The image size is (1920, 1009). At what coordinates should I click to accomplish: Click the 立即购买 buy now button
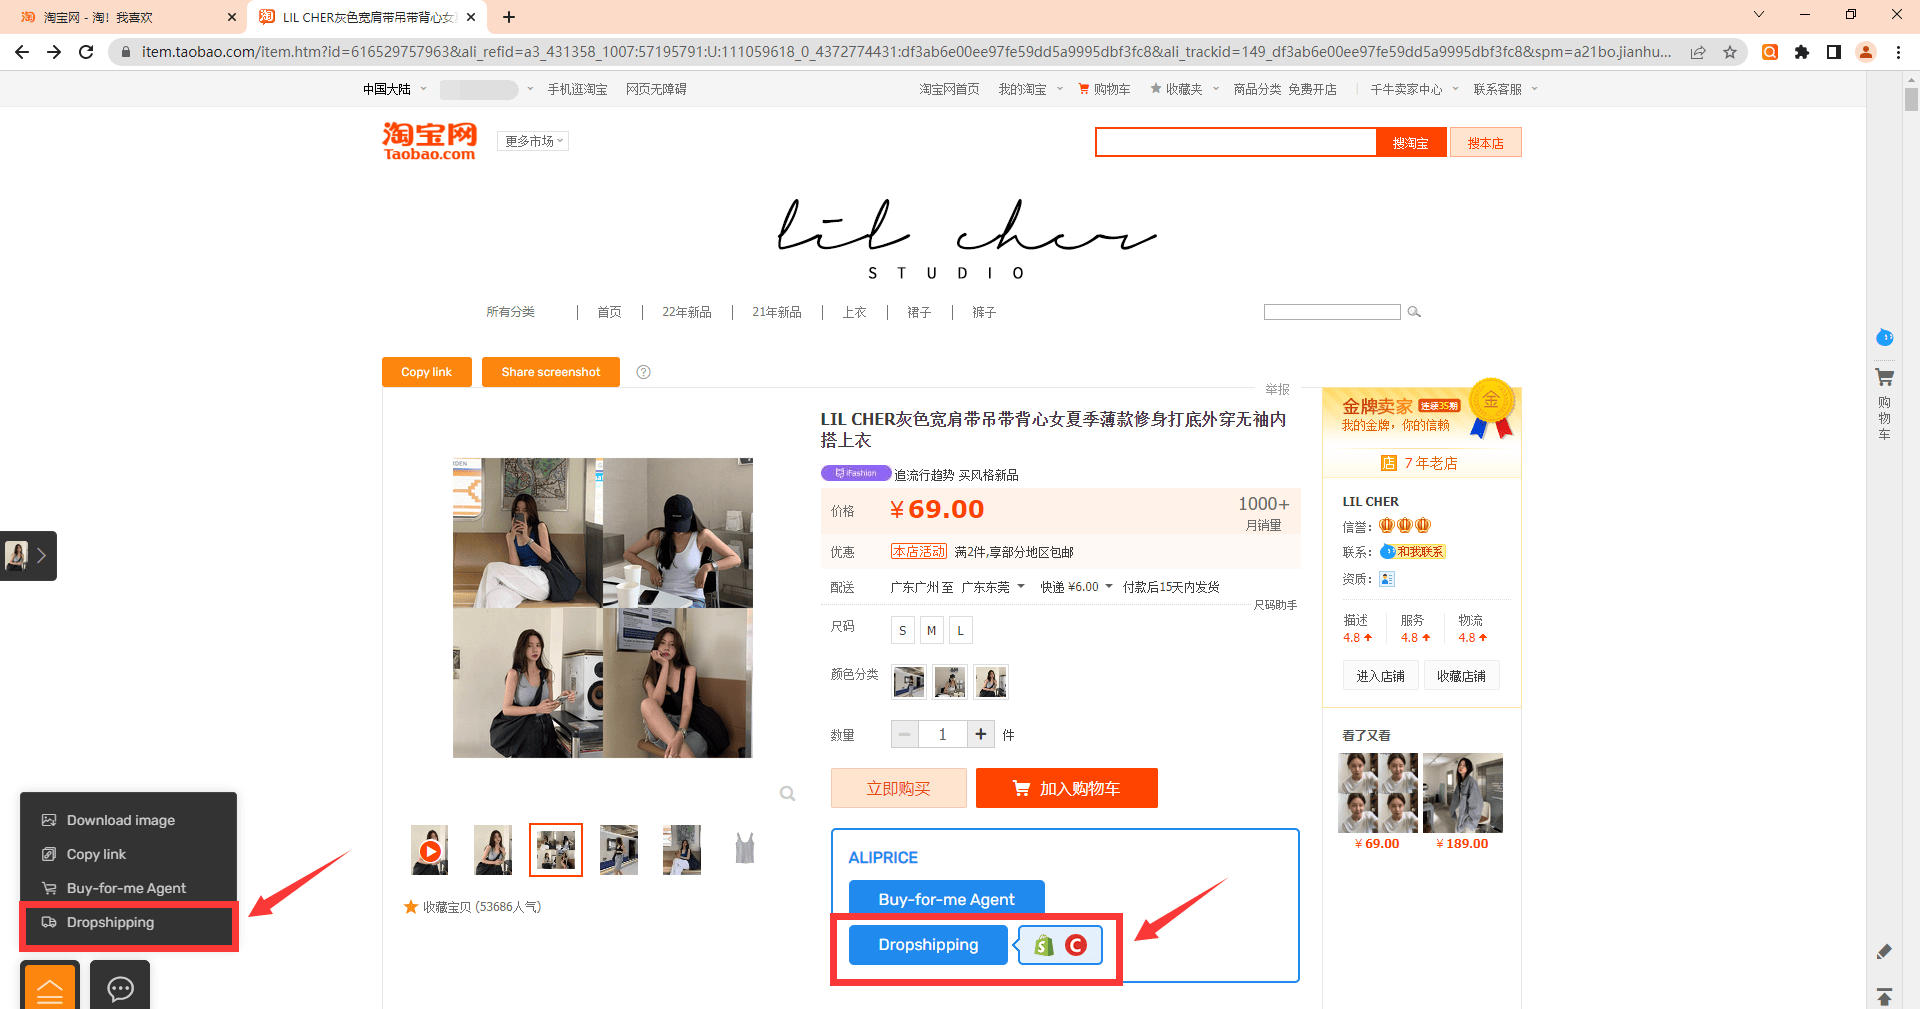pyautogui.click(x=899, y=788)
